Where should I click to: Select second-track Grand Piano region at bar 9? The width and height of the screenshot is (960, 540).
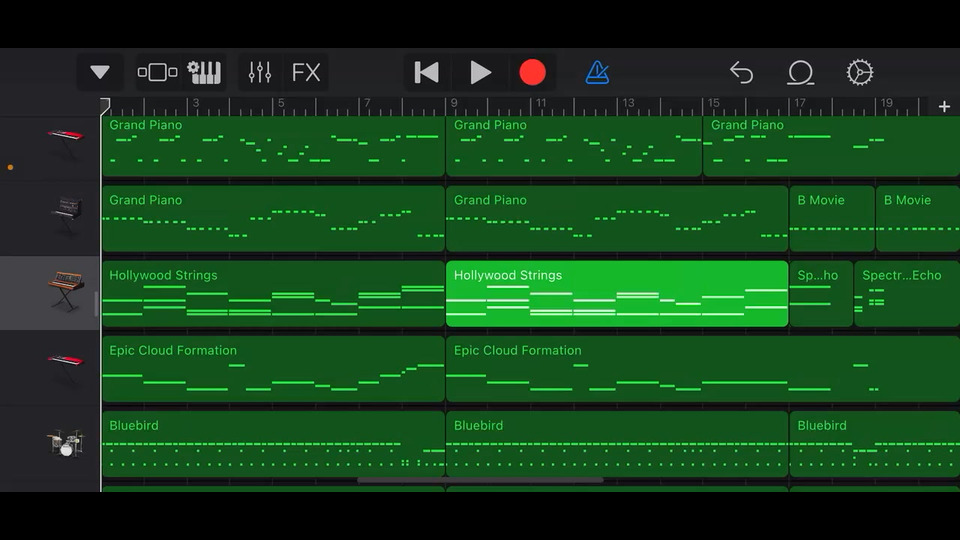(617, 219)
